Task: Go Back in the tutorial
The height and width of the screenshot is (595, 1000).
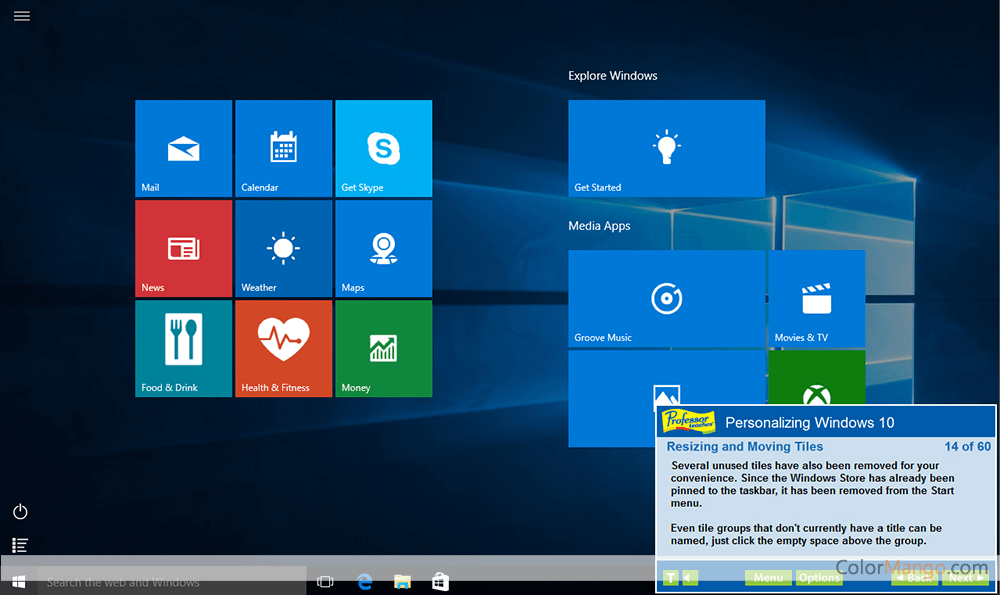Action: click(x=915, y=578)
